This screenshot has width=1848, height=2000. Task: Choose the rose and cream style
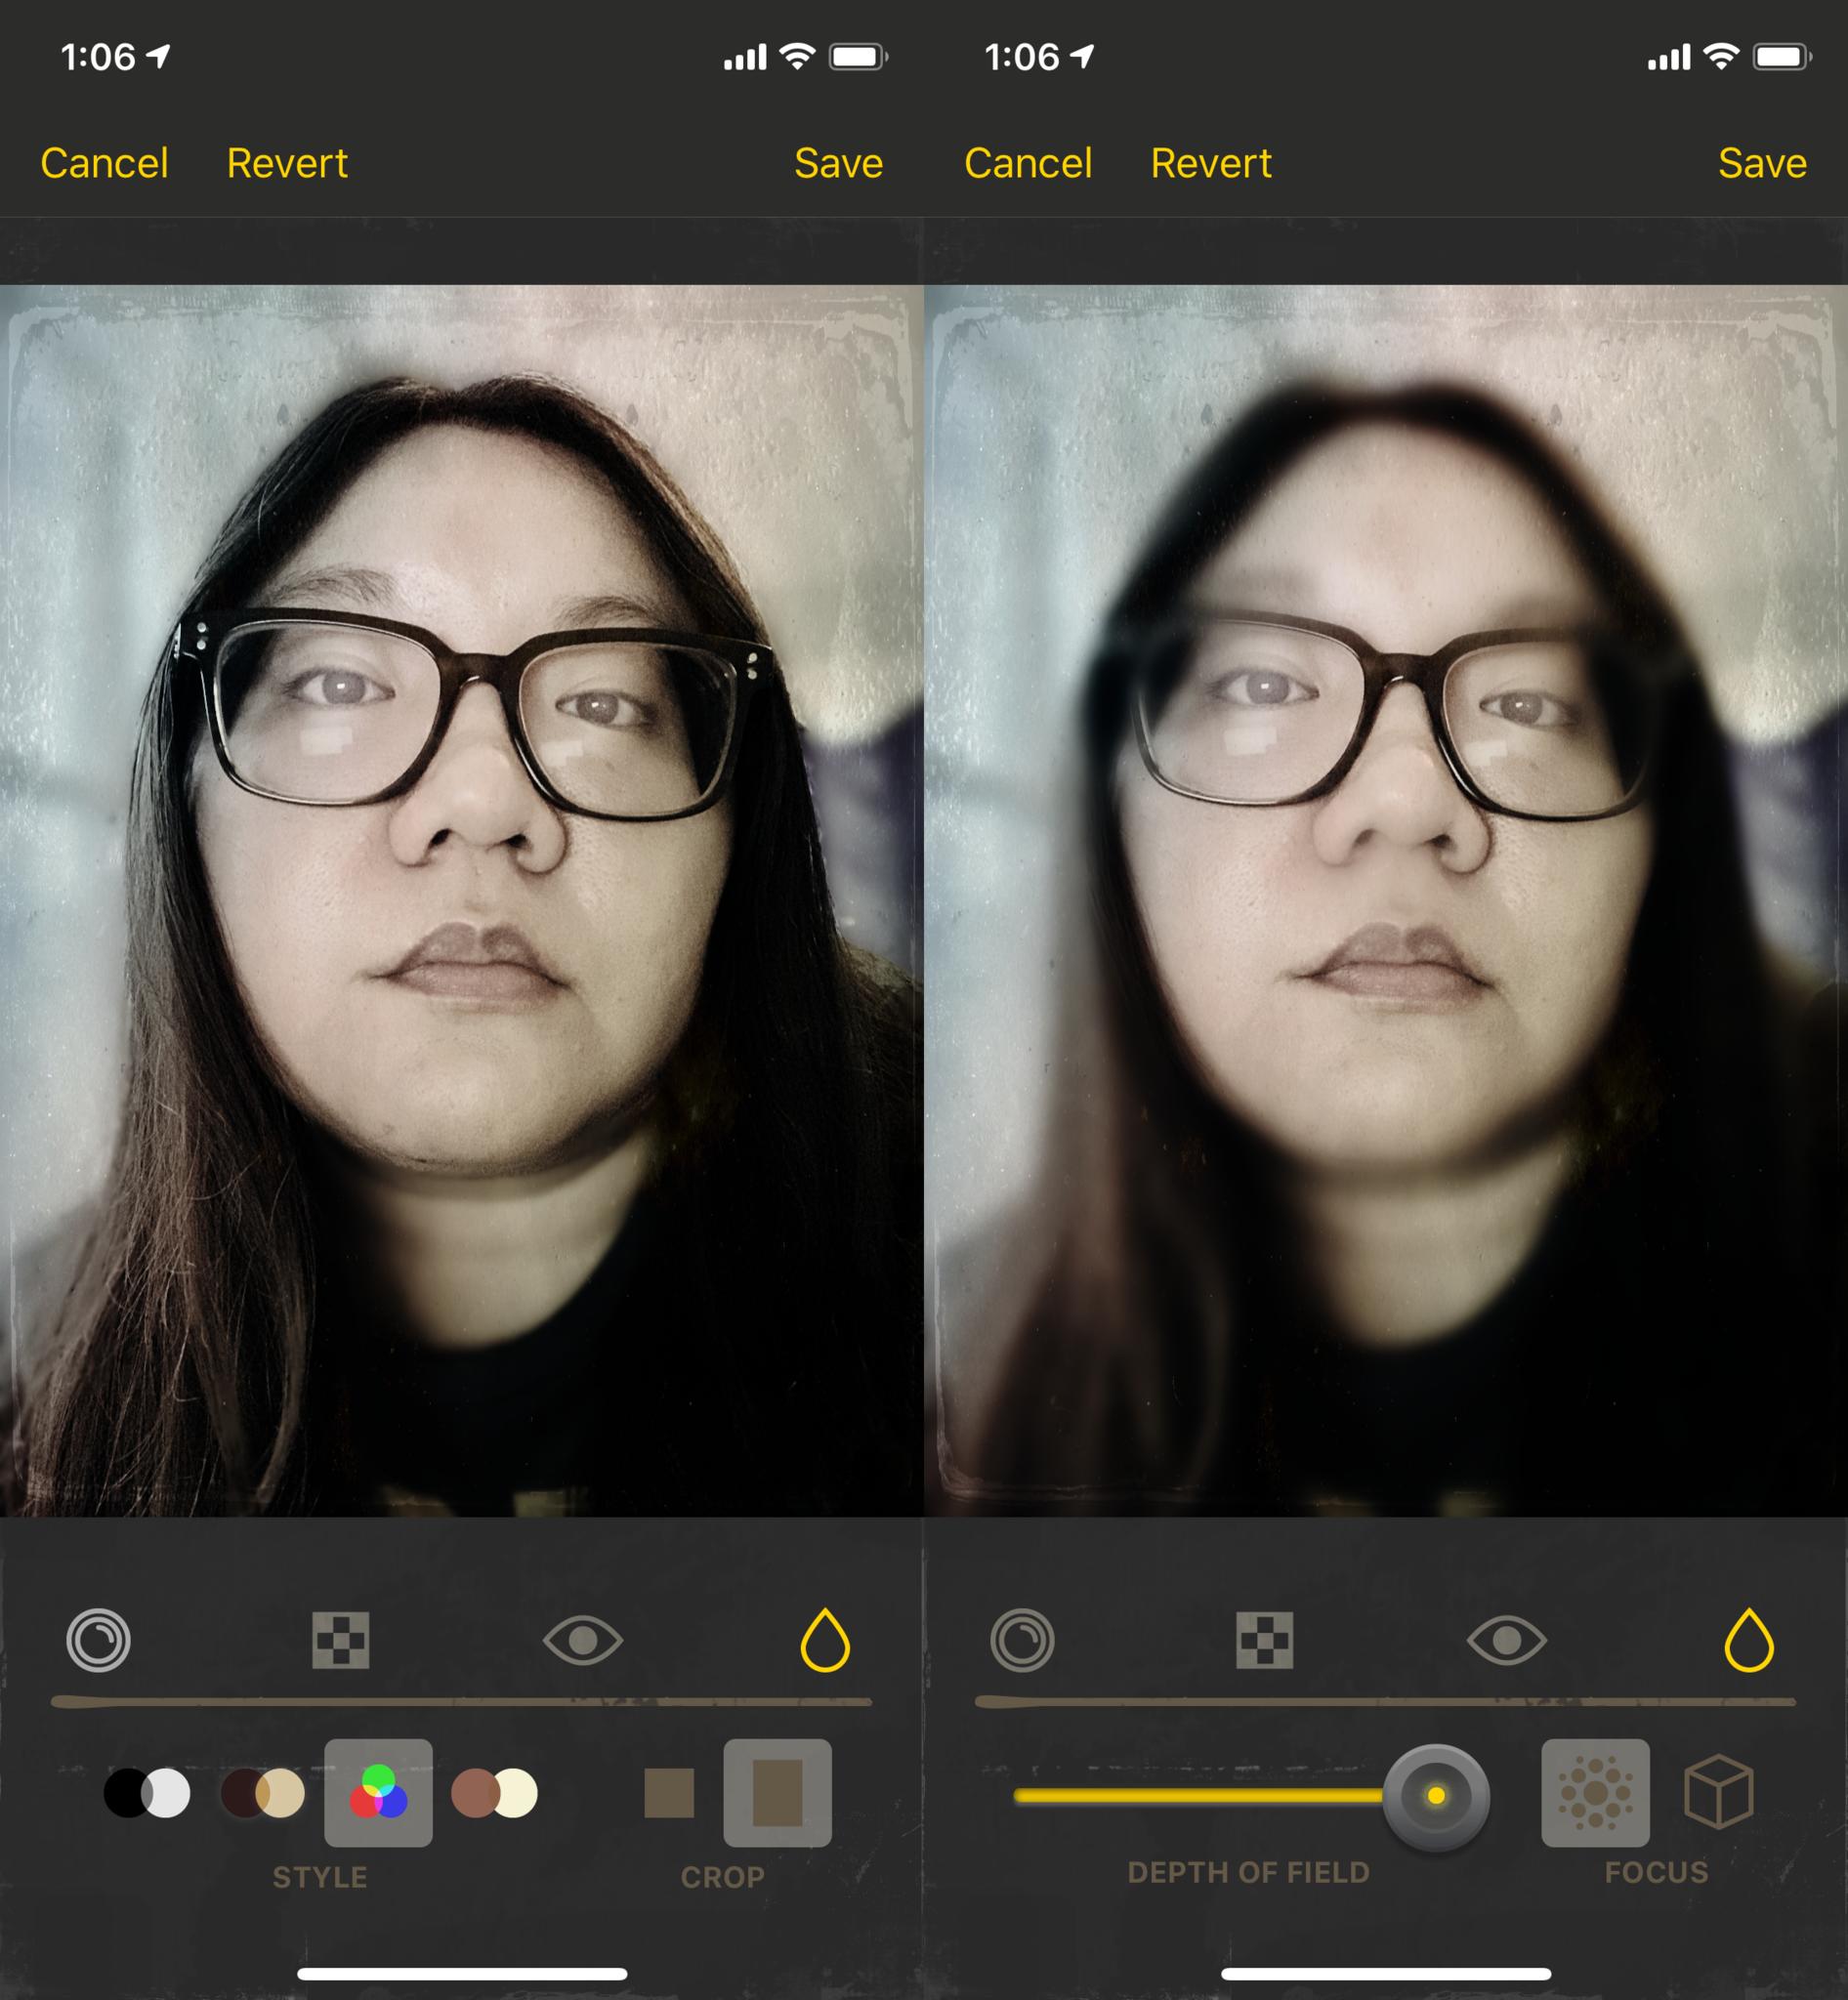point(494,1793)
